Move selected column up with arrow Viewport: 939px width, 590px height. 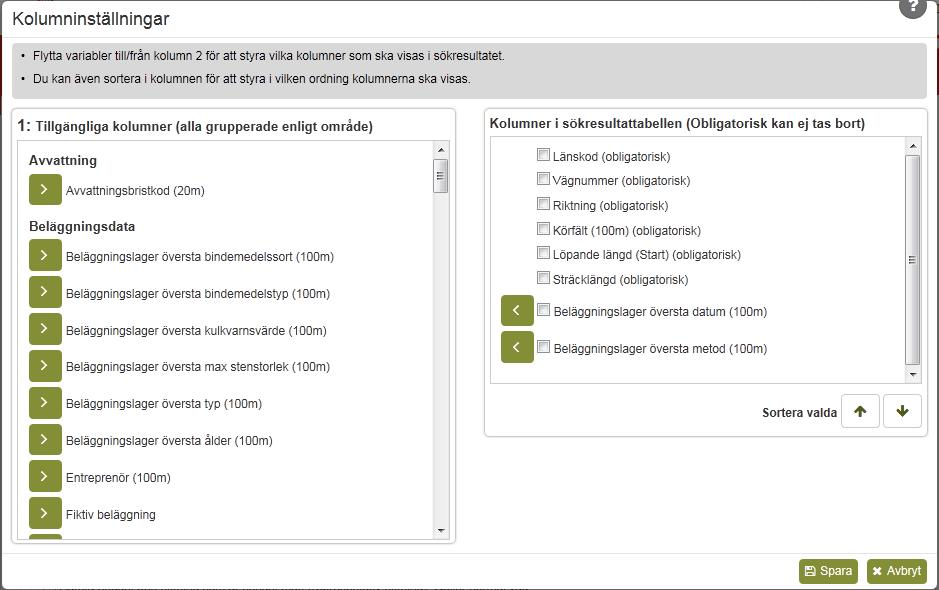click(x=860, y=411)
